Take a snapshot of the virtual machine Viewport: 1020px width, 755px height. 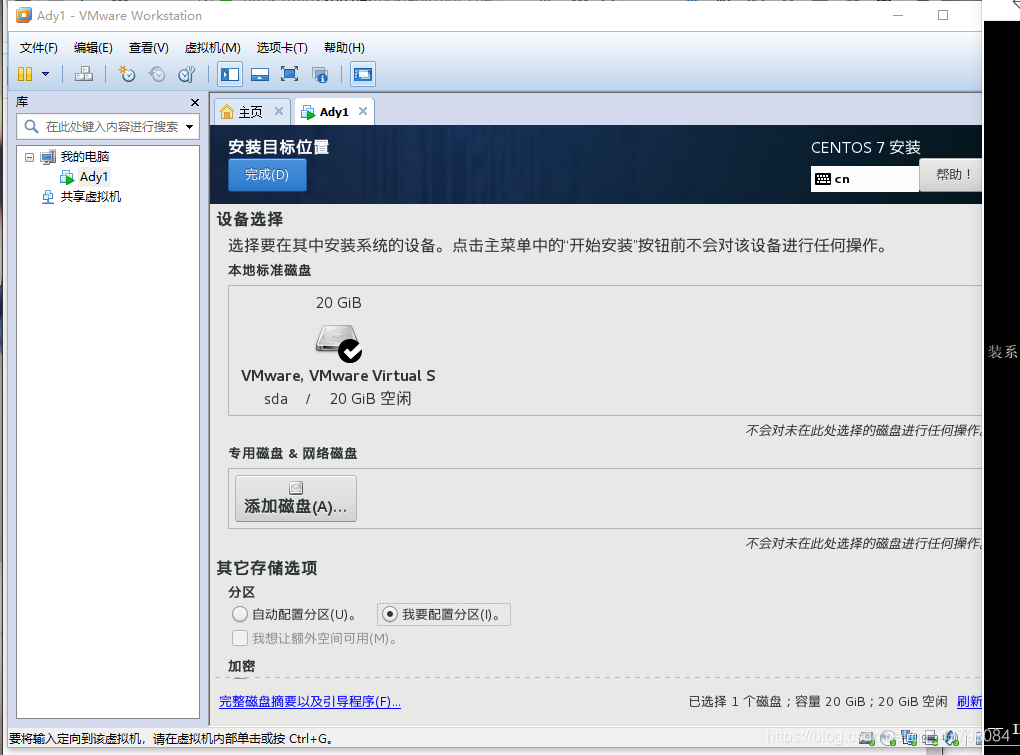click(127, 74)
